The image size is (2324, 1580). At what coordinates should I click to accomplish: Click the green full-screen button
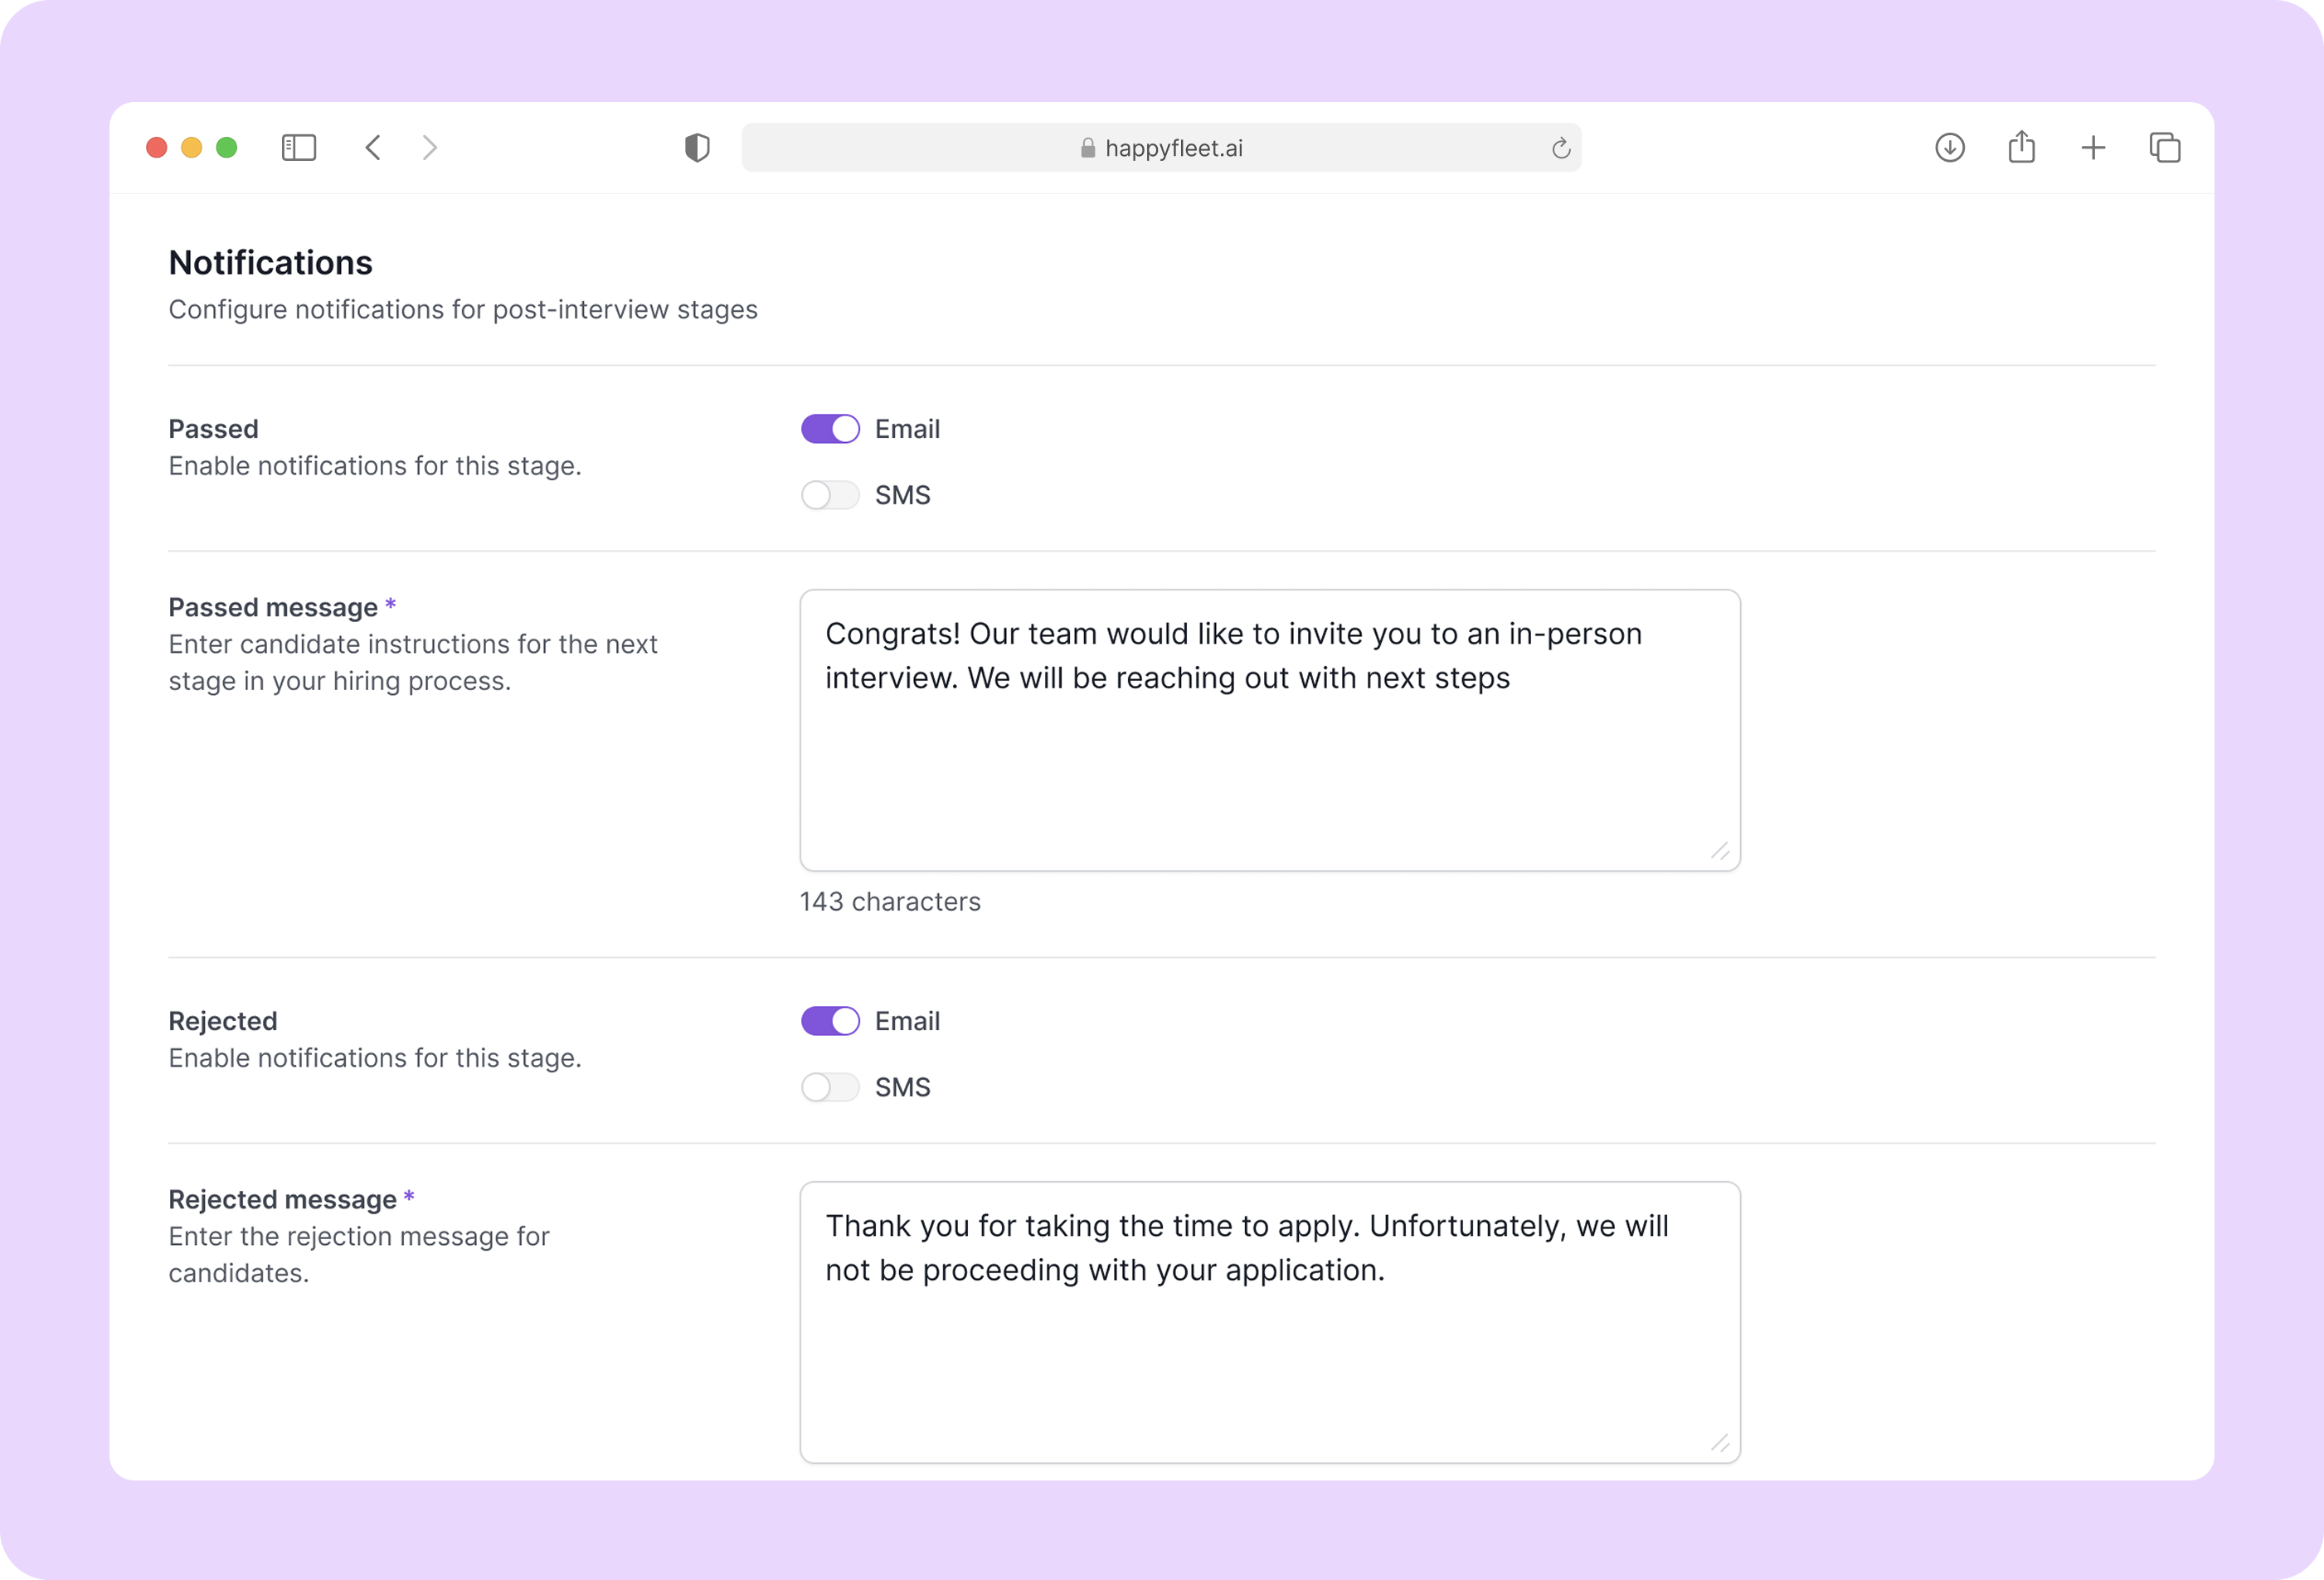click(x=227, y=147)
